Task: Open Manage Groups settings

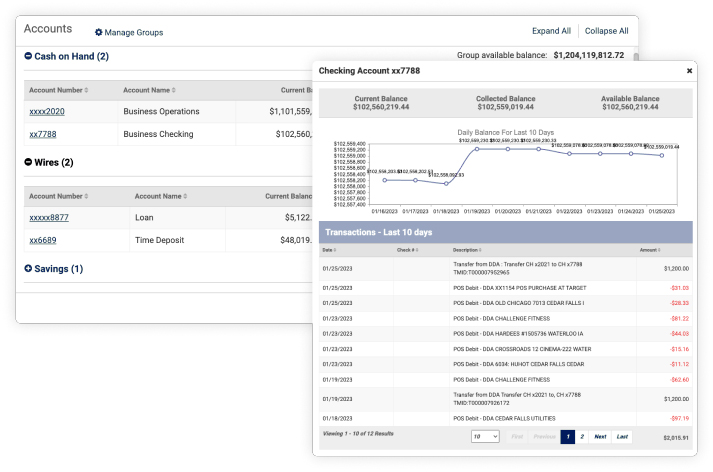Action: pyautogui.click(x=129, y=32)
